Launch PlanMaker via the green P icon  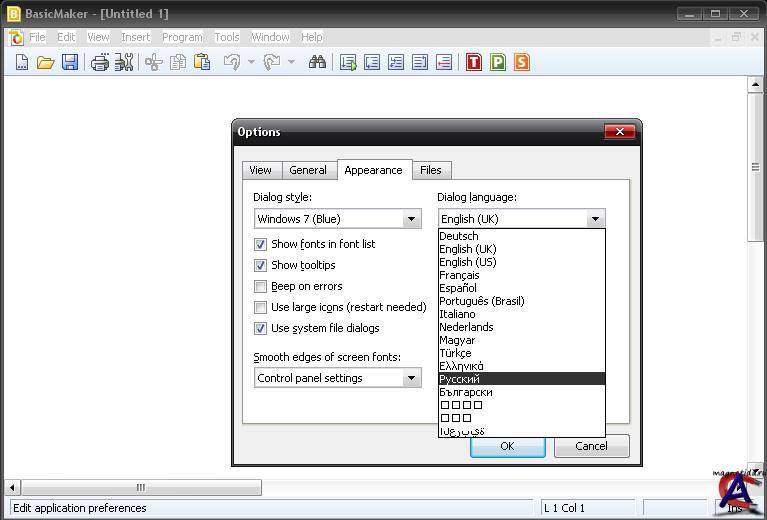click(x=497, y=62)
